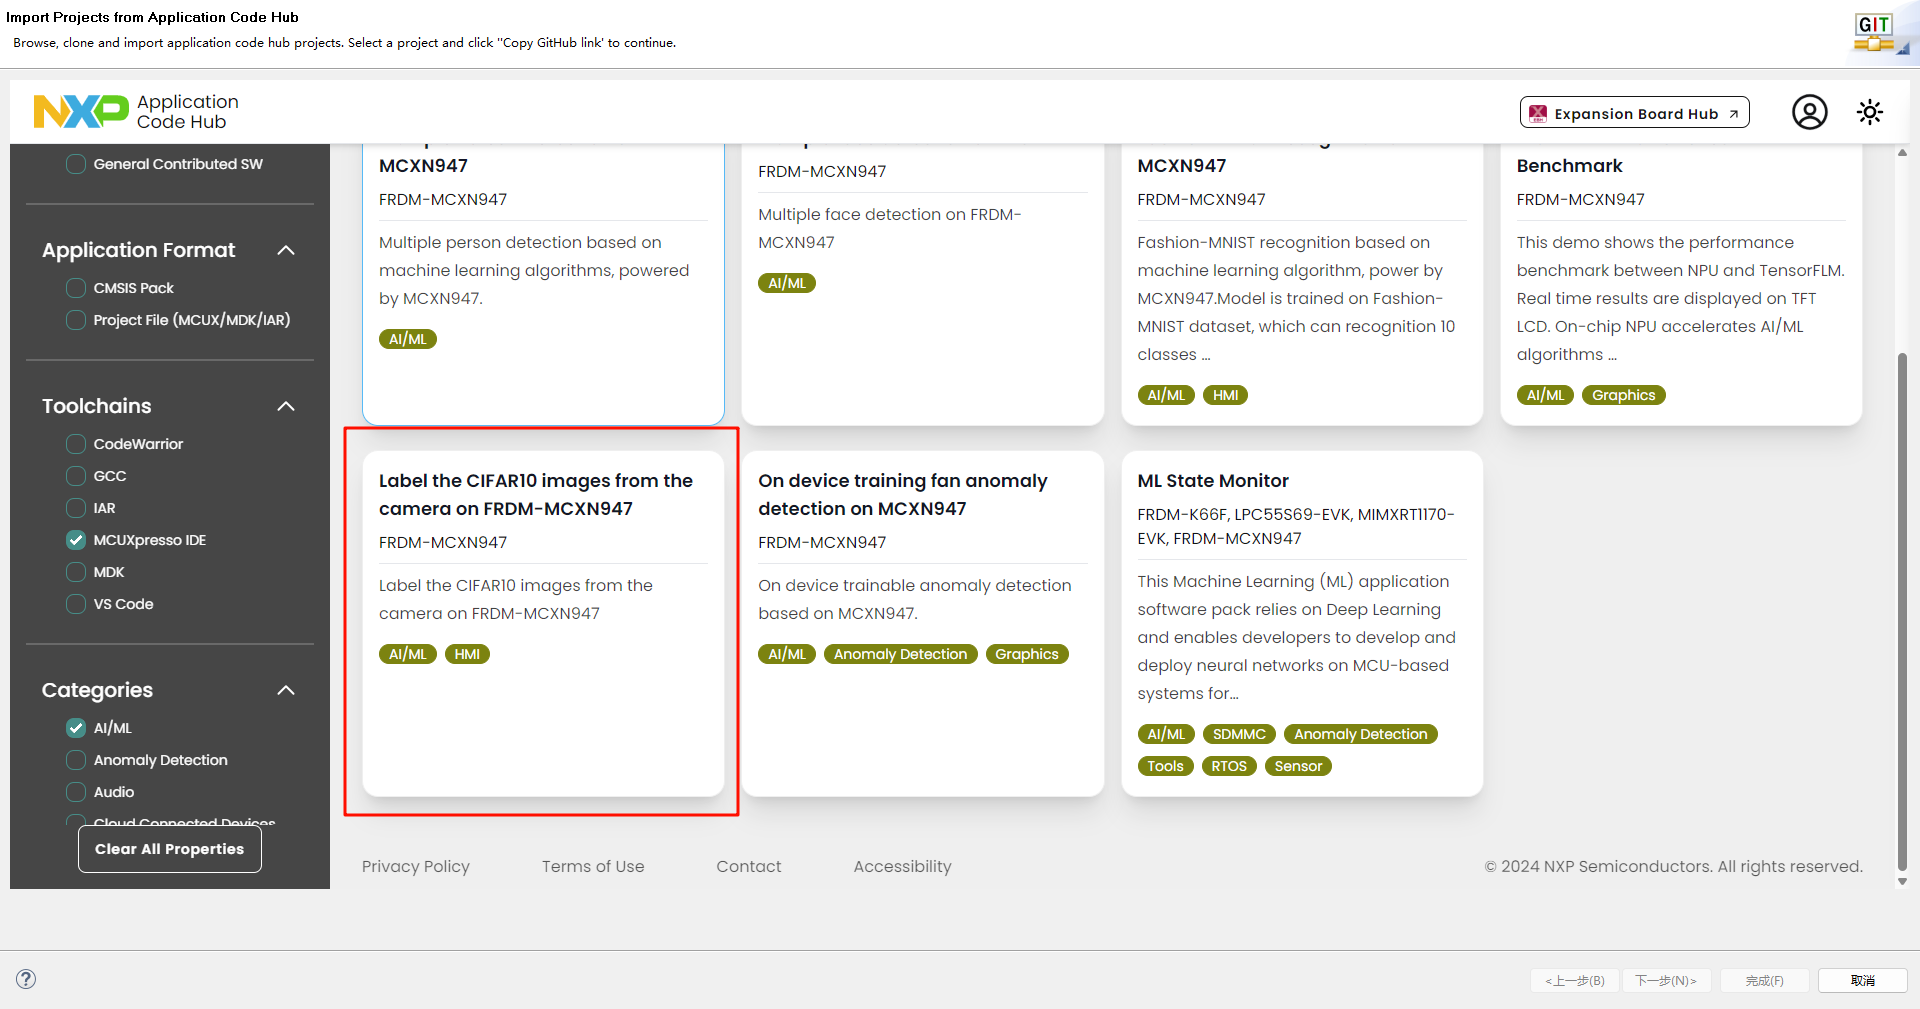1920x1009 pixels.
Task: Click the page scrollbar down arrow
Action: point(1902,881)
